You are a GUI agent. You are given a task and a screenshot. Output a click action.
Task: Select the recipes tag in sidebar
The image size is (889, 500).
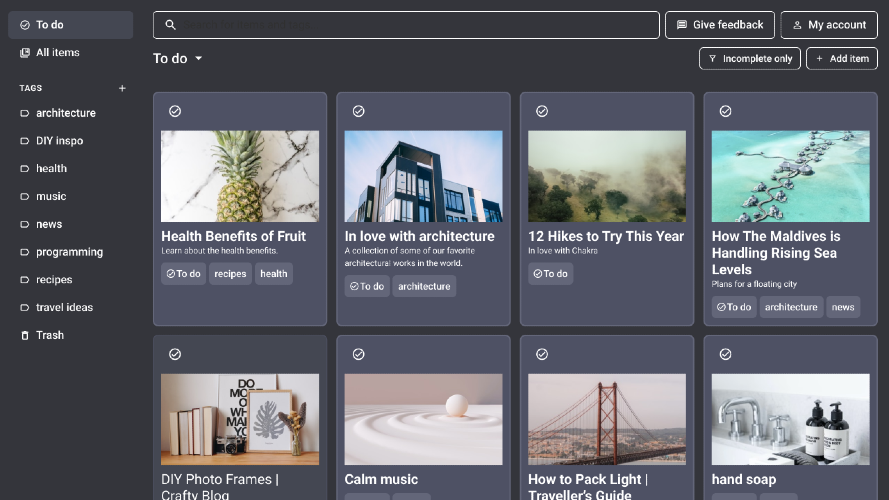(x=70, y=280)
